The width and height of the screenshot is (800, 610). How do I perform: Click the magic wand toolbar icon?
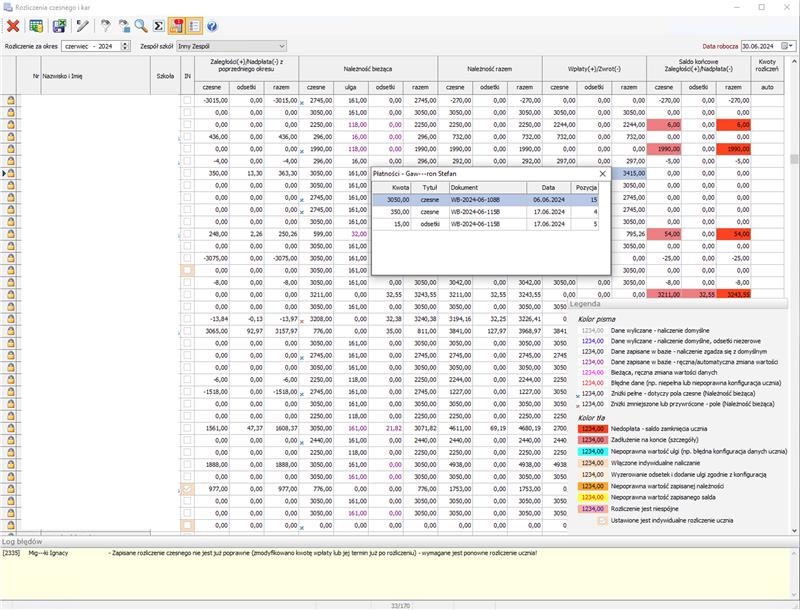[x=83, y=25]
